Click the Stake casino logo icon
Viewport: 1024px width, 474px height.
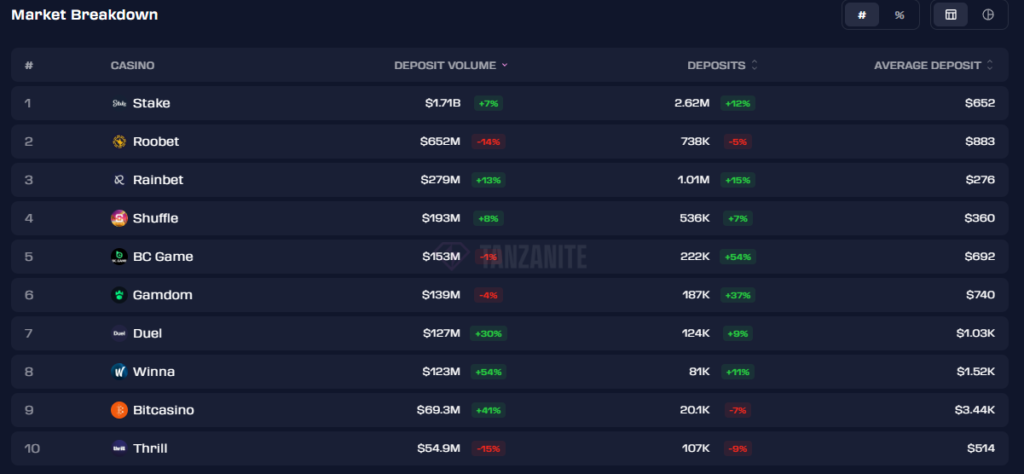119,103
